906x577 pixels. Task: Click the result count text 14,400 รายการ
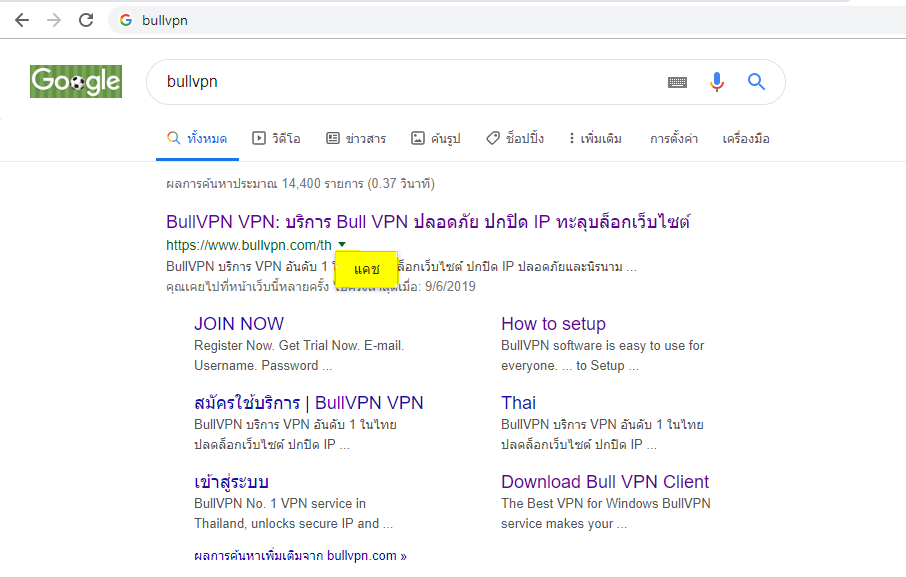click(x=322, y=184)
